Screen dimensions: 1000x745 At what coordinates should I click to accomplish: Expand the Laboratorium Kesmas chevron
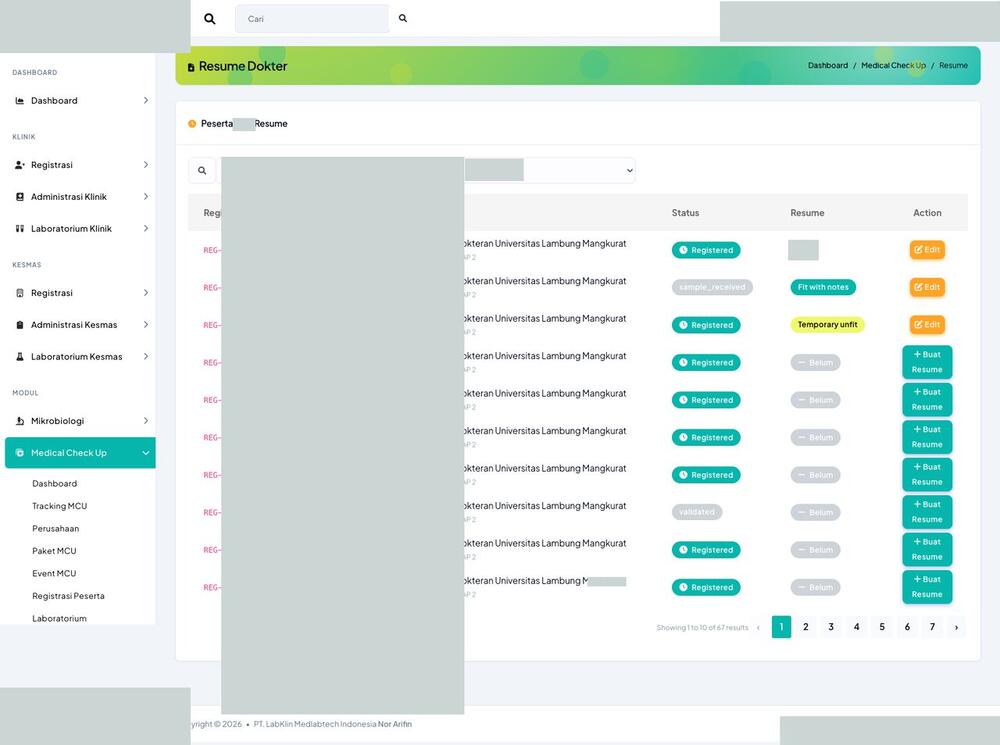(x=145, y=357)
